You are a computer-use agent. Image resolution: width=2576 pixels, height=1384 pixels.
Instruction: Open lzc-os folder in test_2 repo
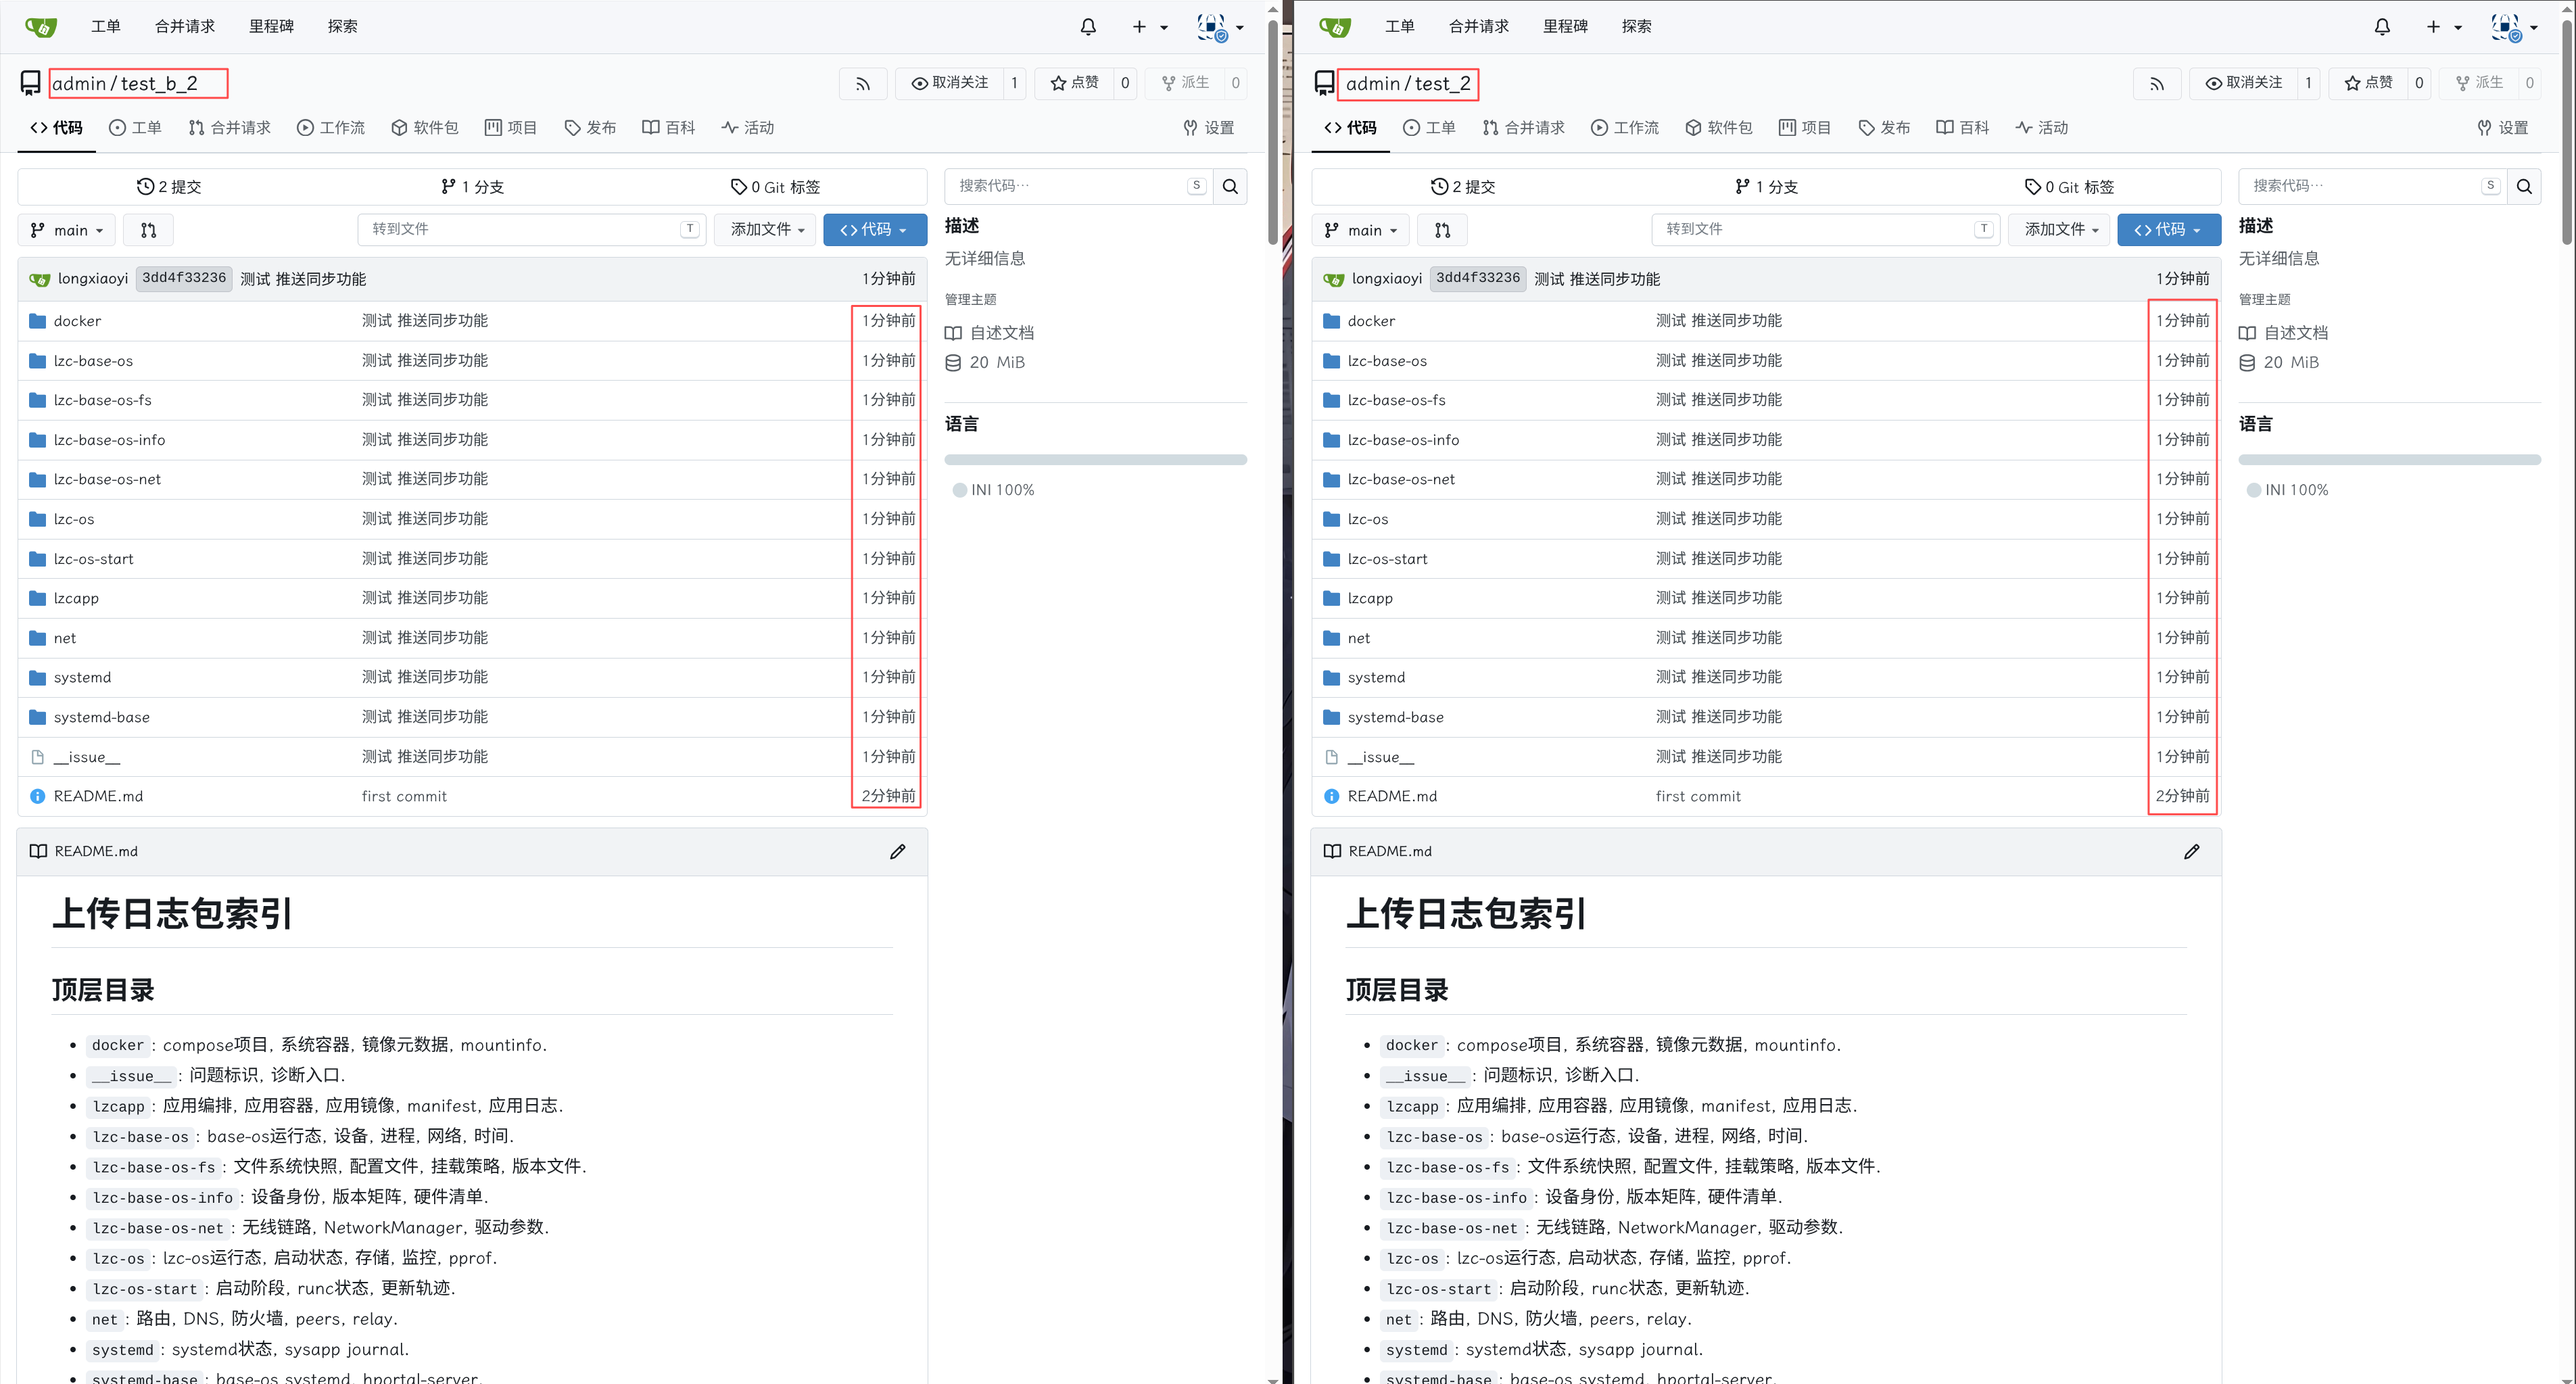point(1367,519)
